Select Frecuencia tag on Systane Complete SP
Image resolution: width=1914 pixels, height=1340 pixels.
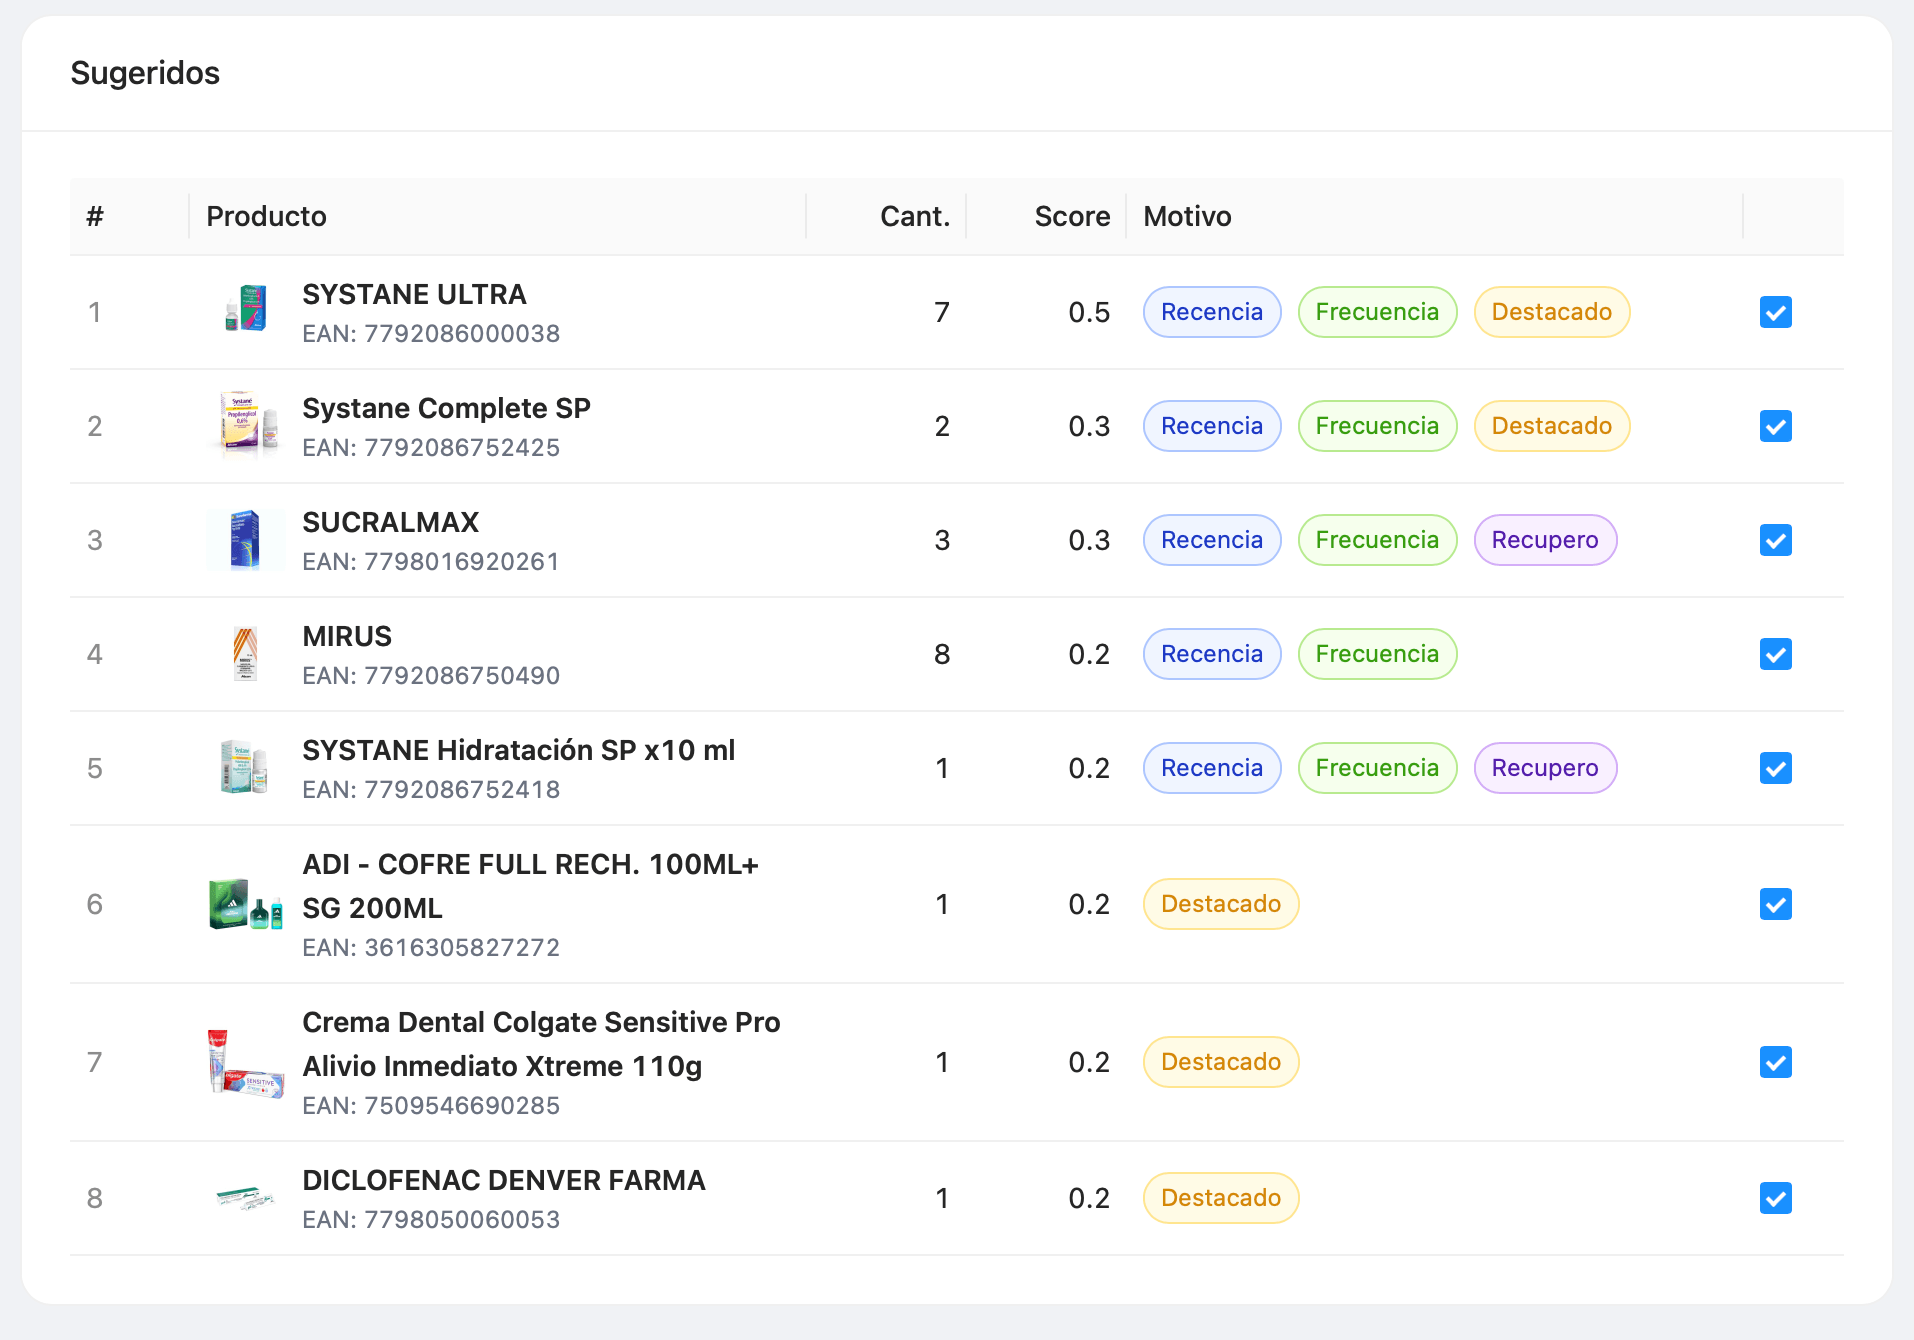[1377, 426]
